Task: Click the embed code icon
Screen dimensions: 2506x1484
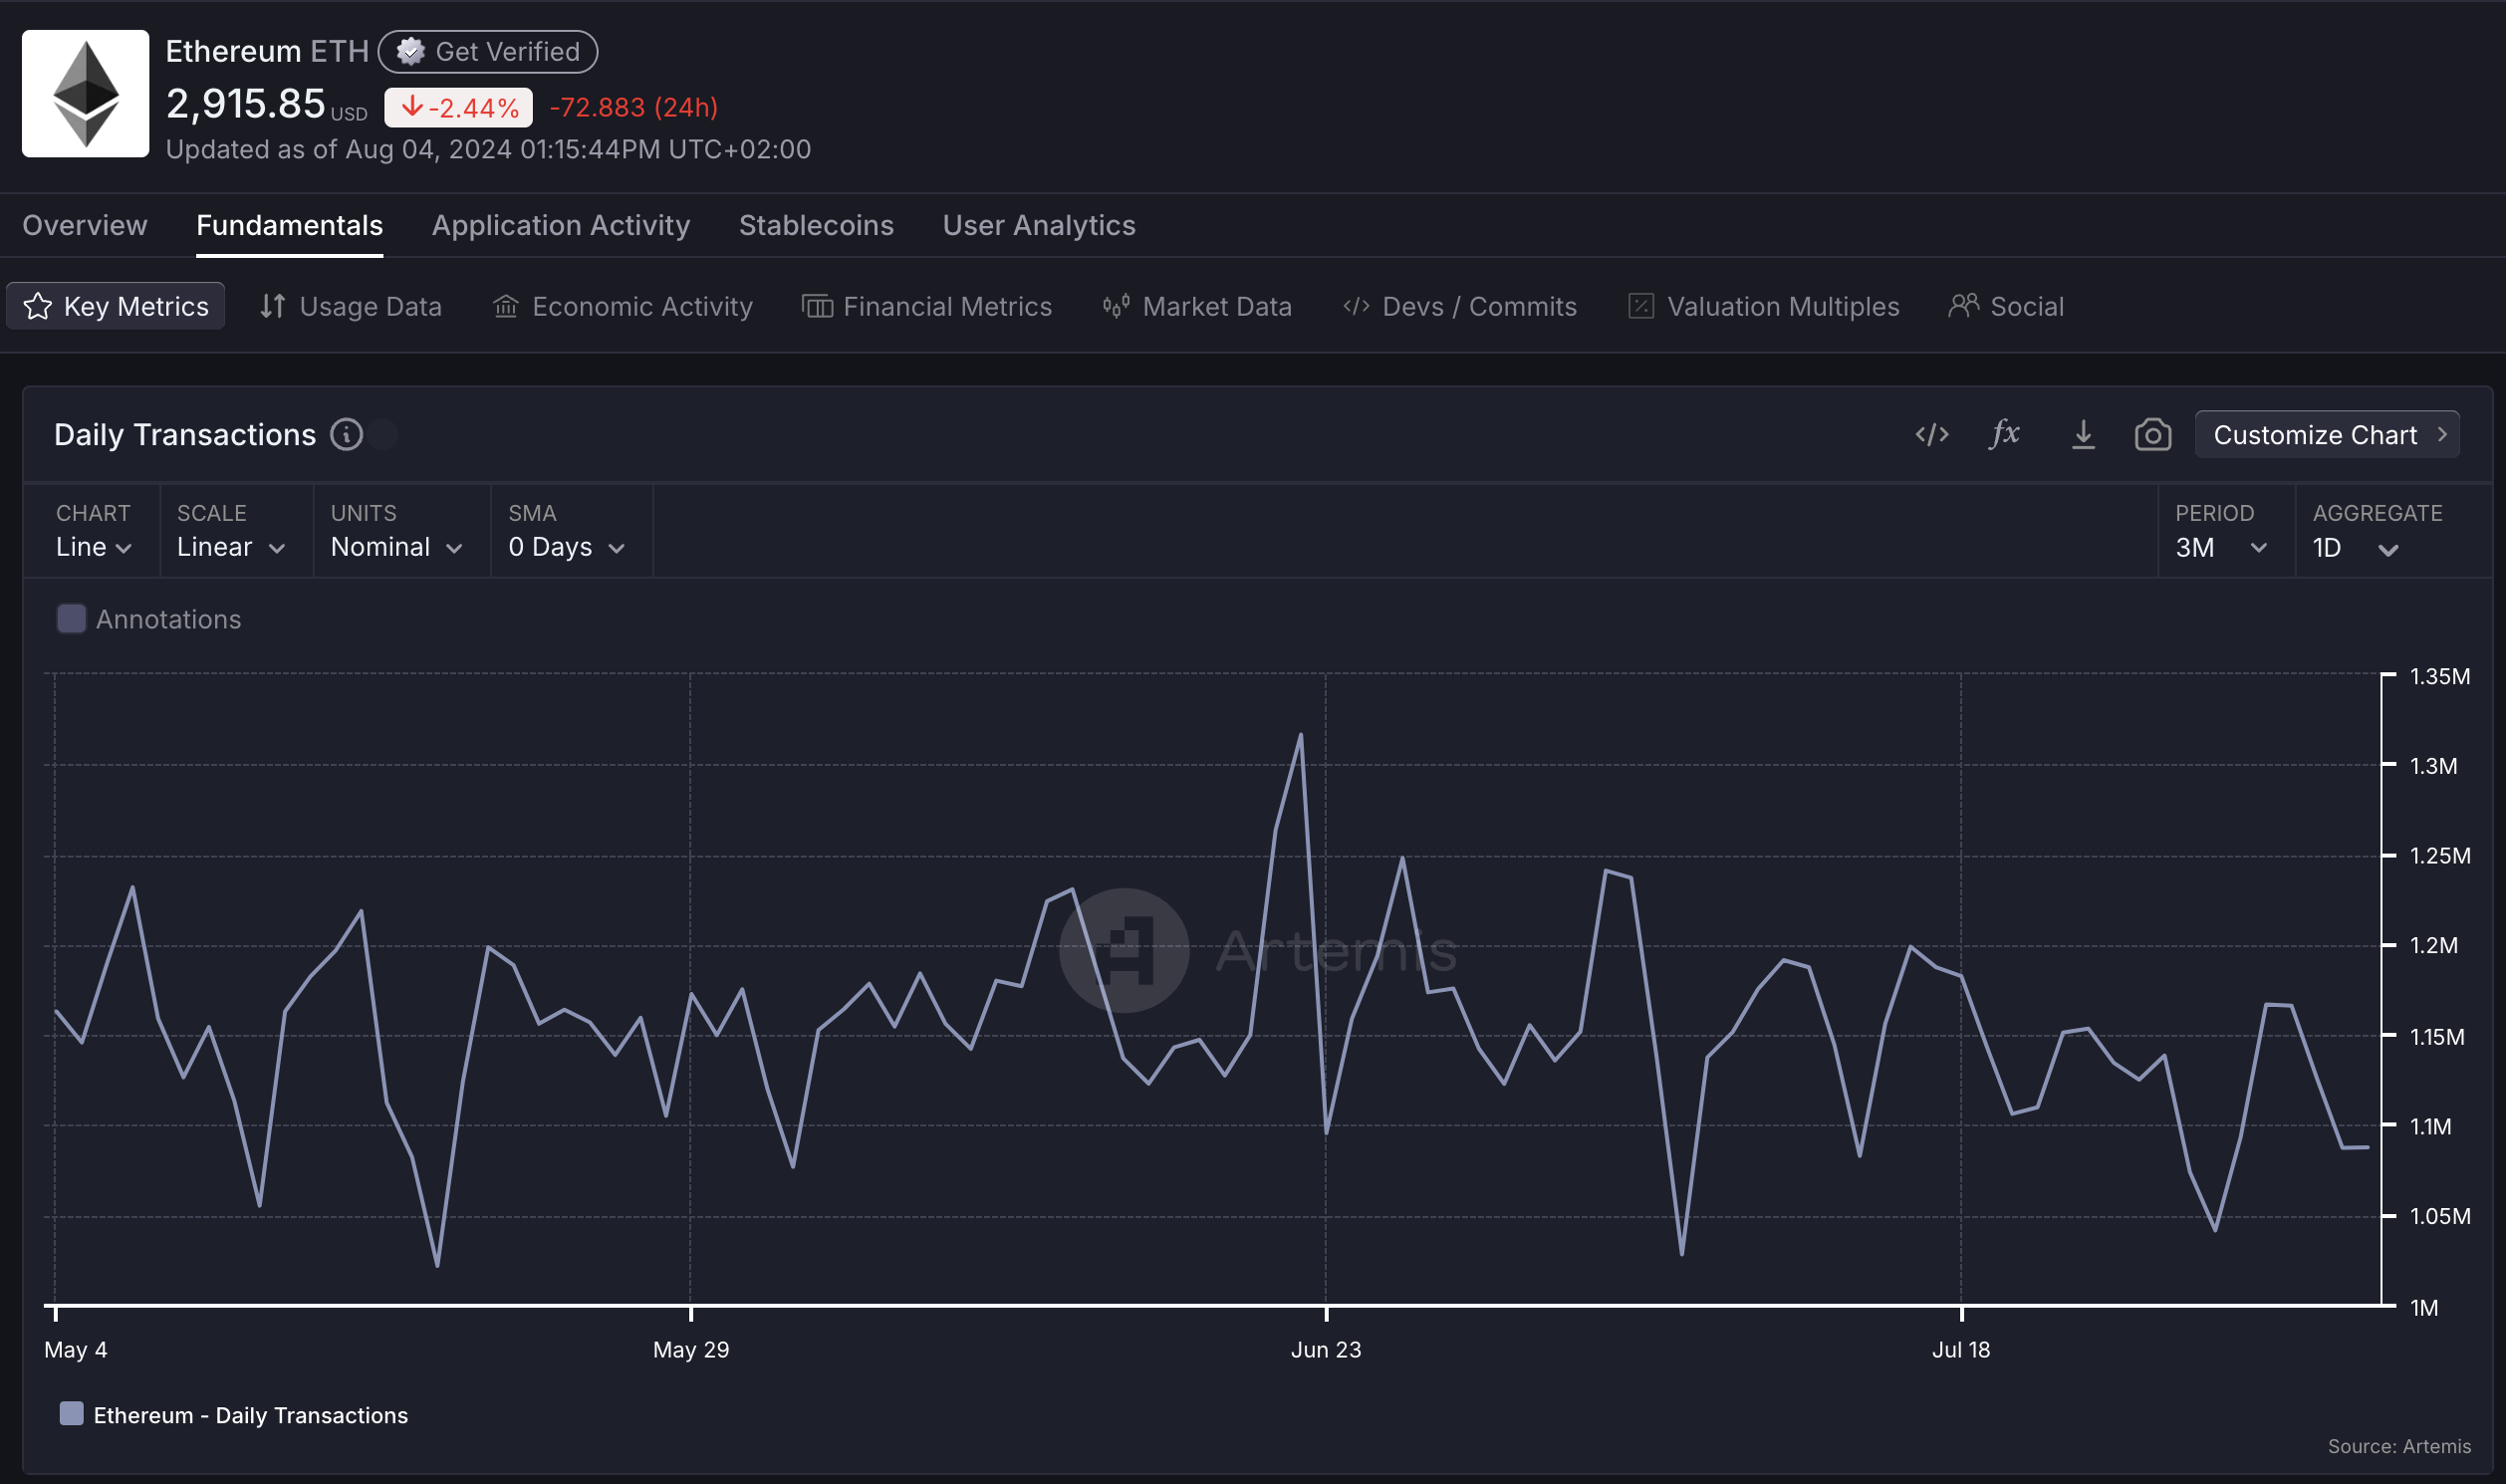Action: (1931, 434)
